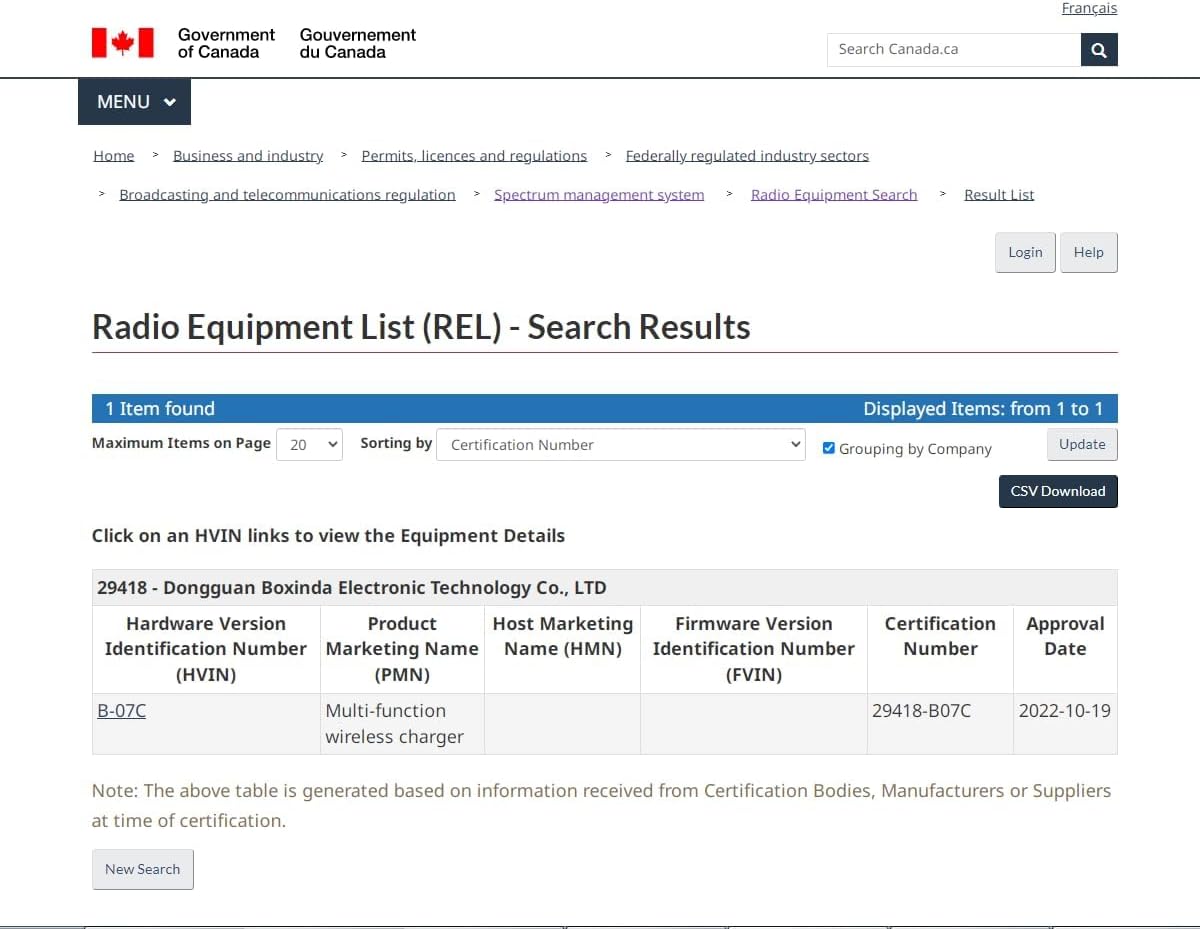Open Maximum Items on Page dropdown
Screen dimensions: 1200x929
coord(309,445)
